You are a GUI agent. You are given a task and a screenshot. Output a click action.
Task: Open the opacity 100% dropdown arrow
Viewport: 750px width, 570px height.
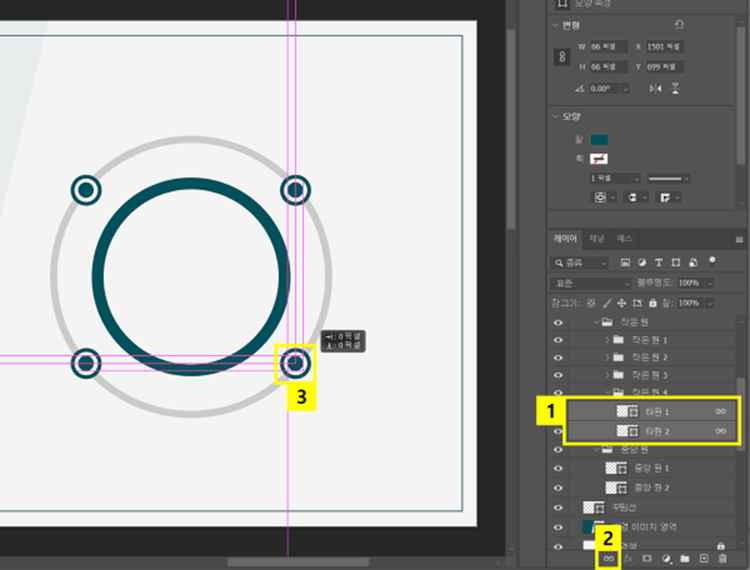pyautogui.click(x=710, y=283)
